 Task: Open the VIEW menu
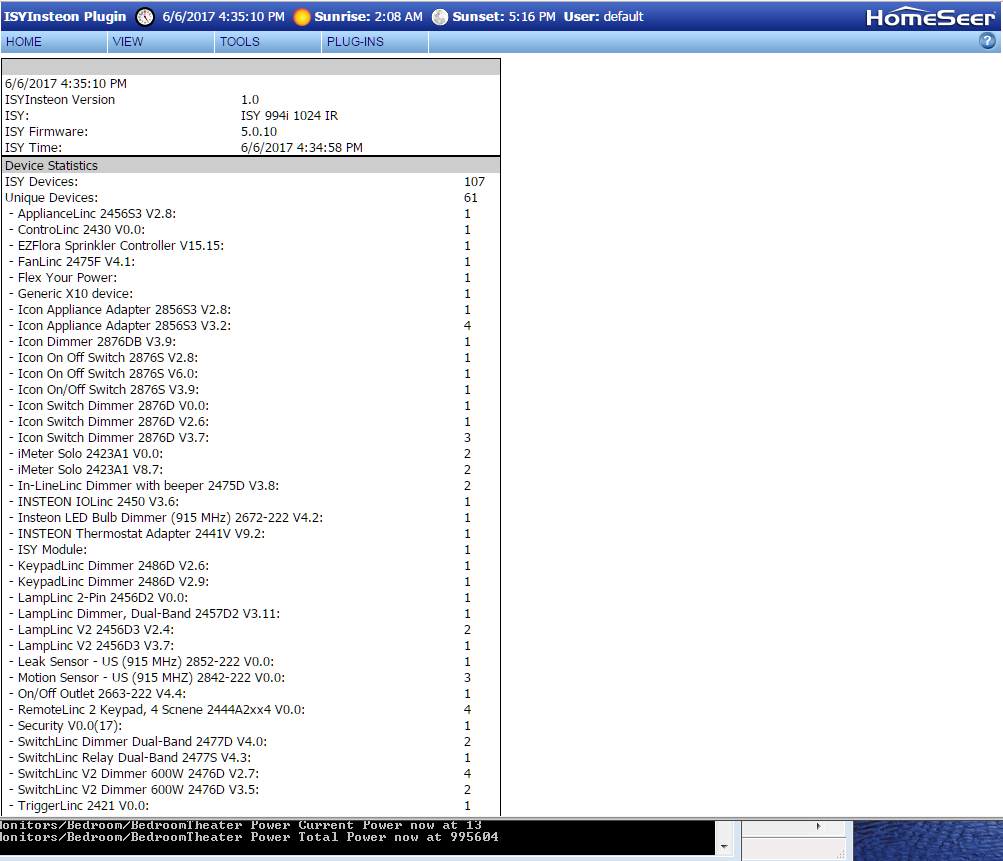[x=161, y=42]
